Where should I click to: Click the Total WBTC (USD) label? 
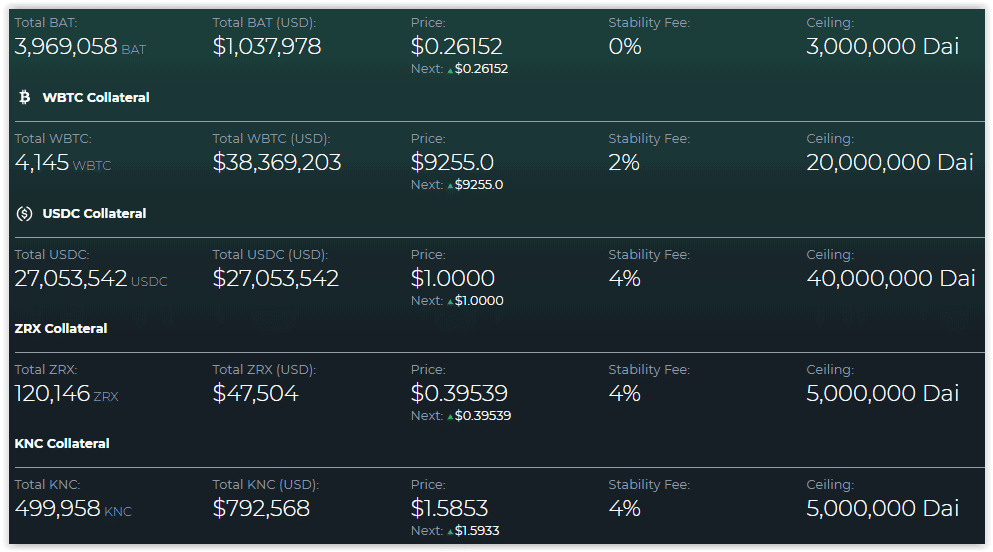point(271,139)
